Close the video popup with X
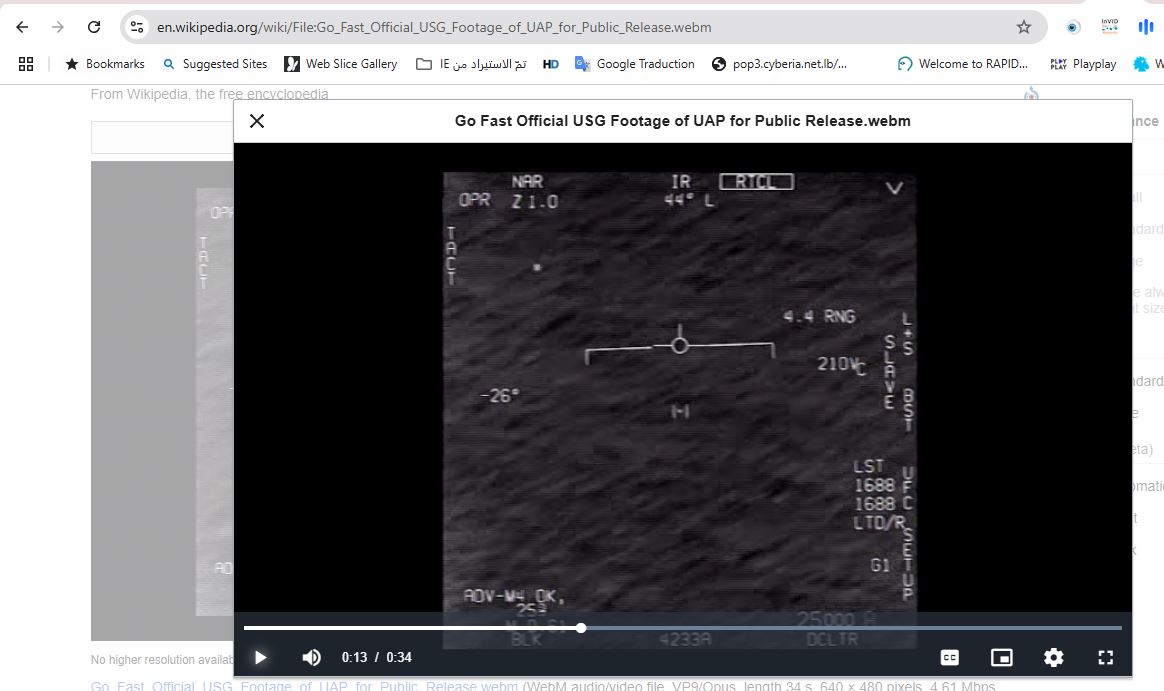This screenshot has width=1164, height=691. (x=257, y=121)
